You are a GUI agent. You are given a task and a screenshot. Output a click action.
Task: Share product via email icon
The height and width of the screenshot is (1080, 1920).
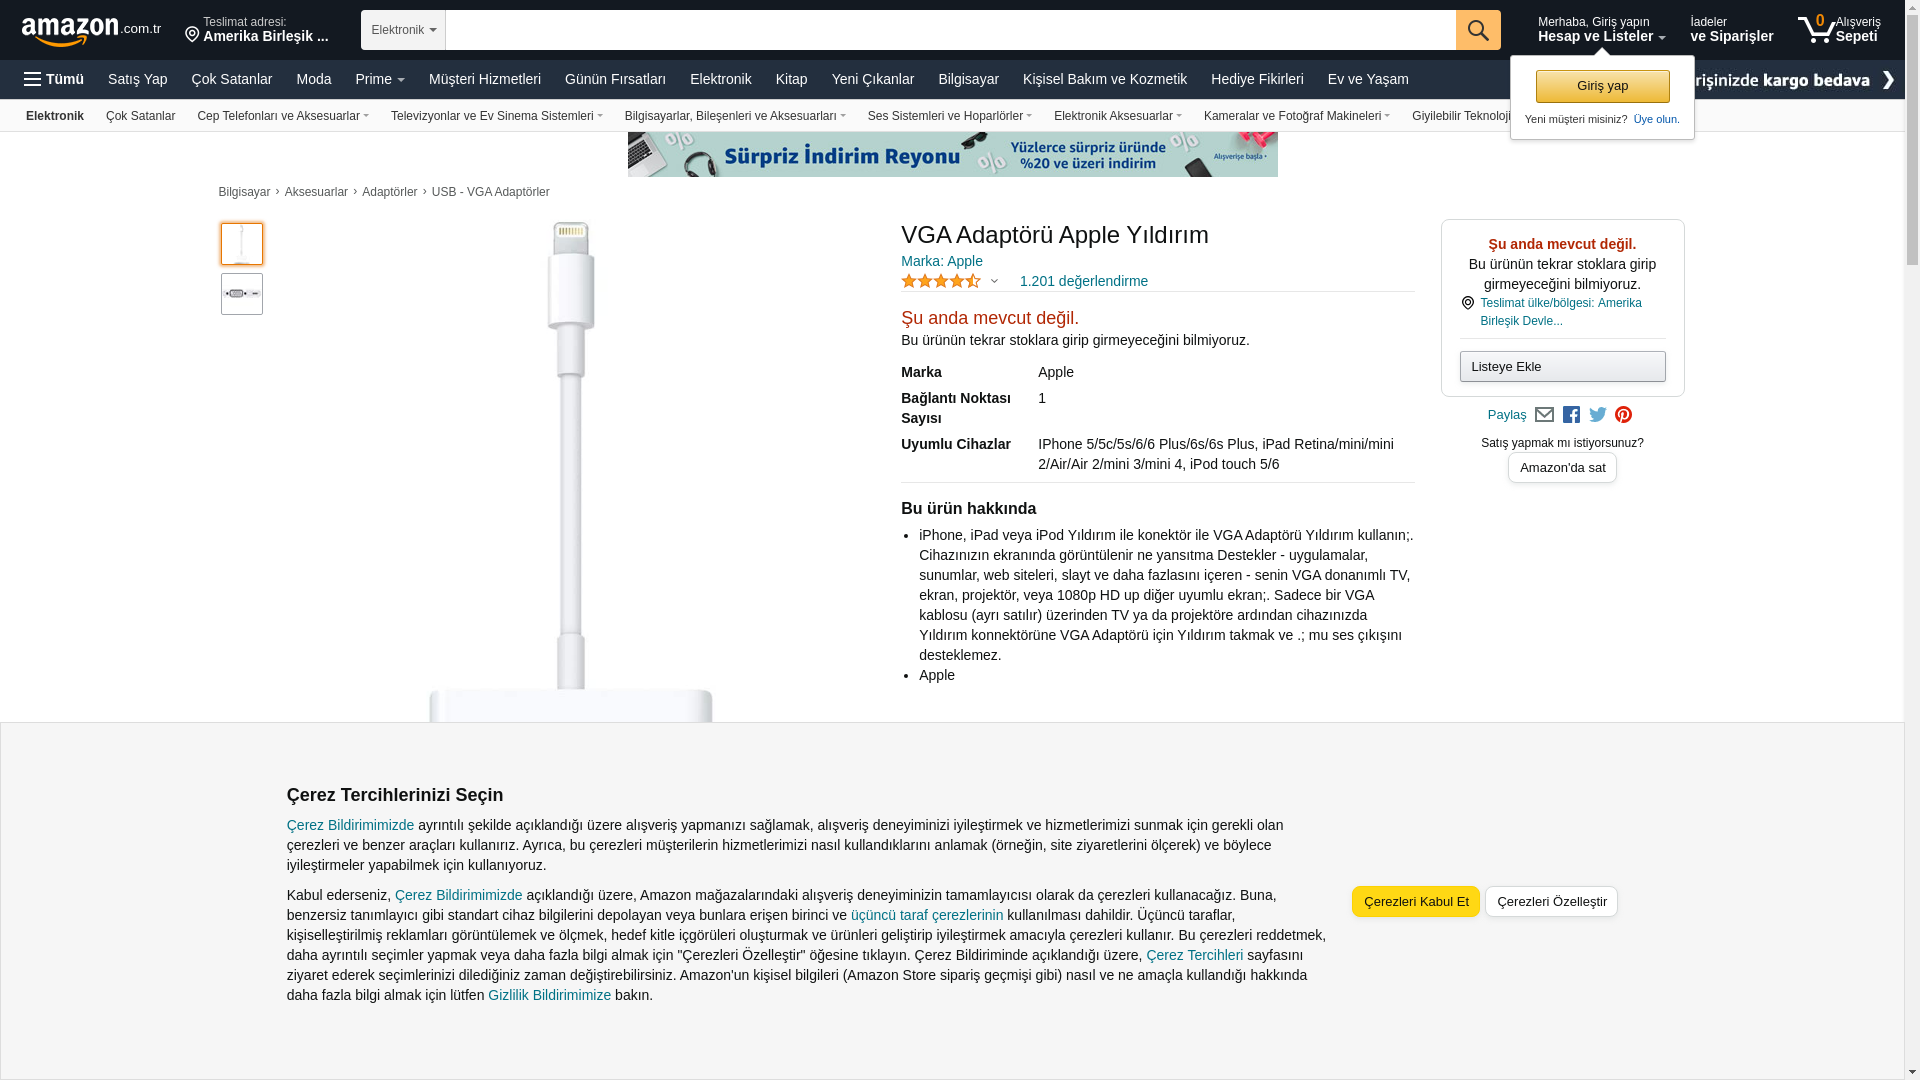[1544, 415]
